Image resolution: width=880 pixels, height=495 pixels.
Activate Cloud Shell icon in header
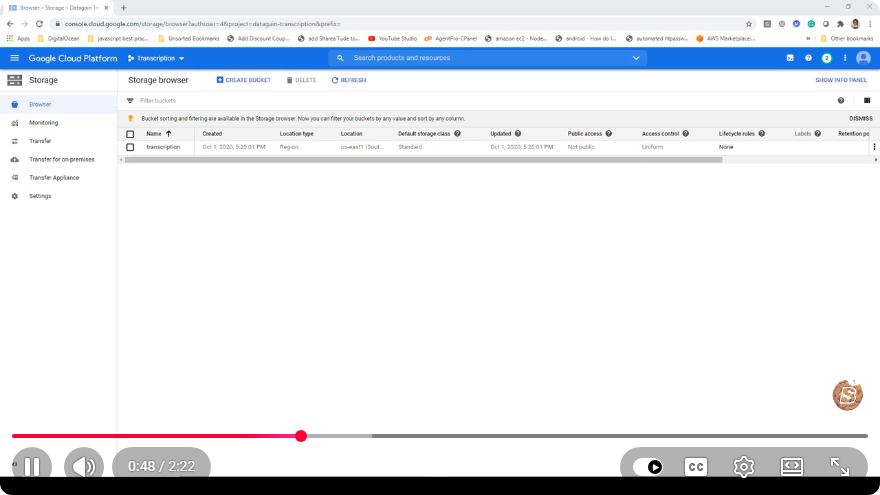(x=790, y=58)
